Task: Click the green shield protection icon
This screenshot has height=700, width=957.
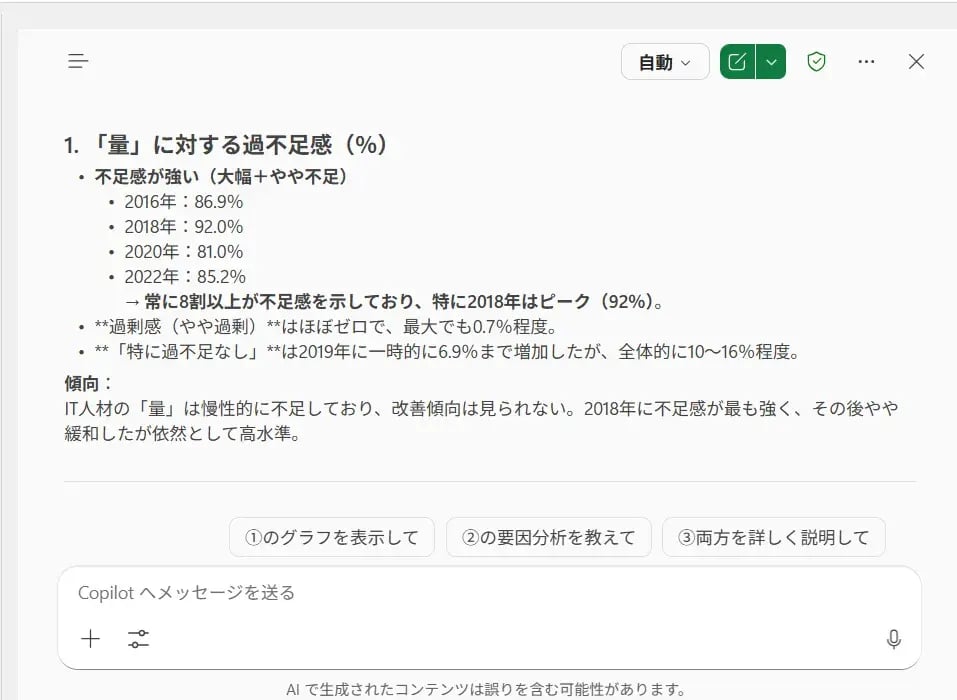Action: tap(815, 61)
